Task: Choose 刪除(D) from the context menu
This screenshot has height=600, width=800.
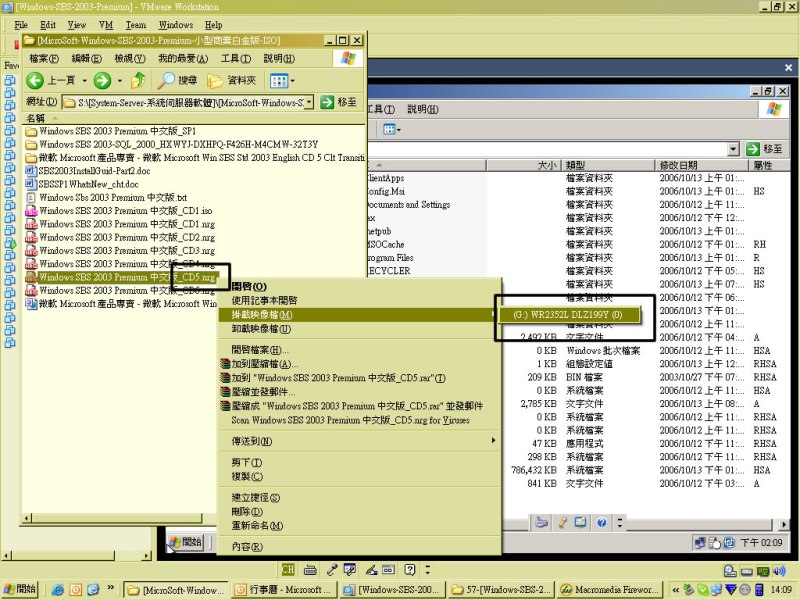Action: click(359, 511)
